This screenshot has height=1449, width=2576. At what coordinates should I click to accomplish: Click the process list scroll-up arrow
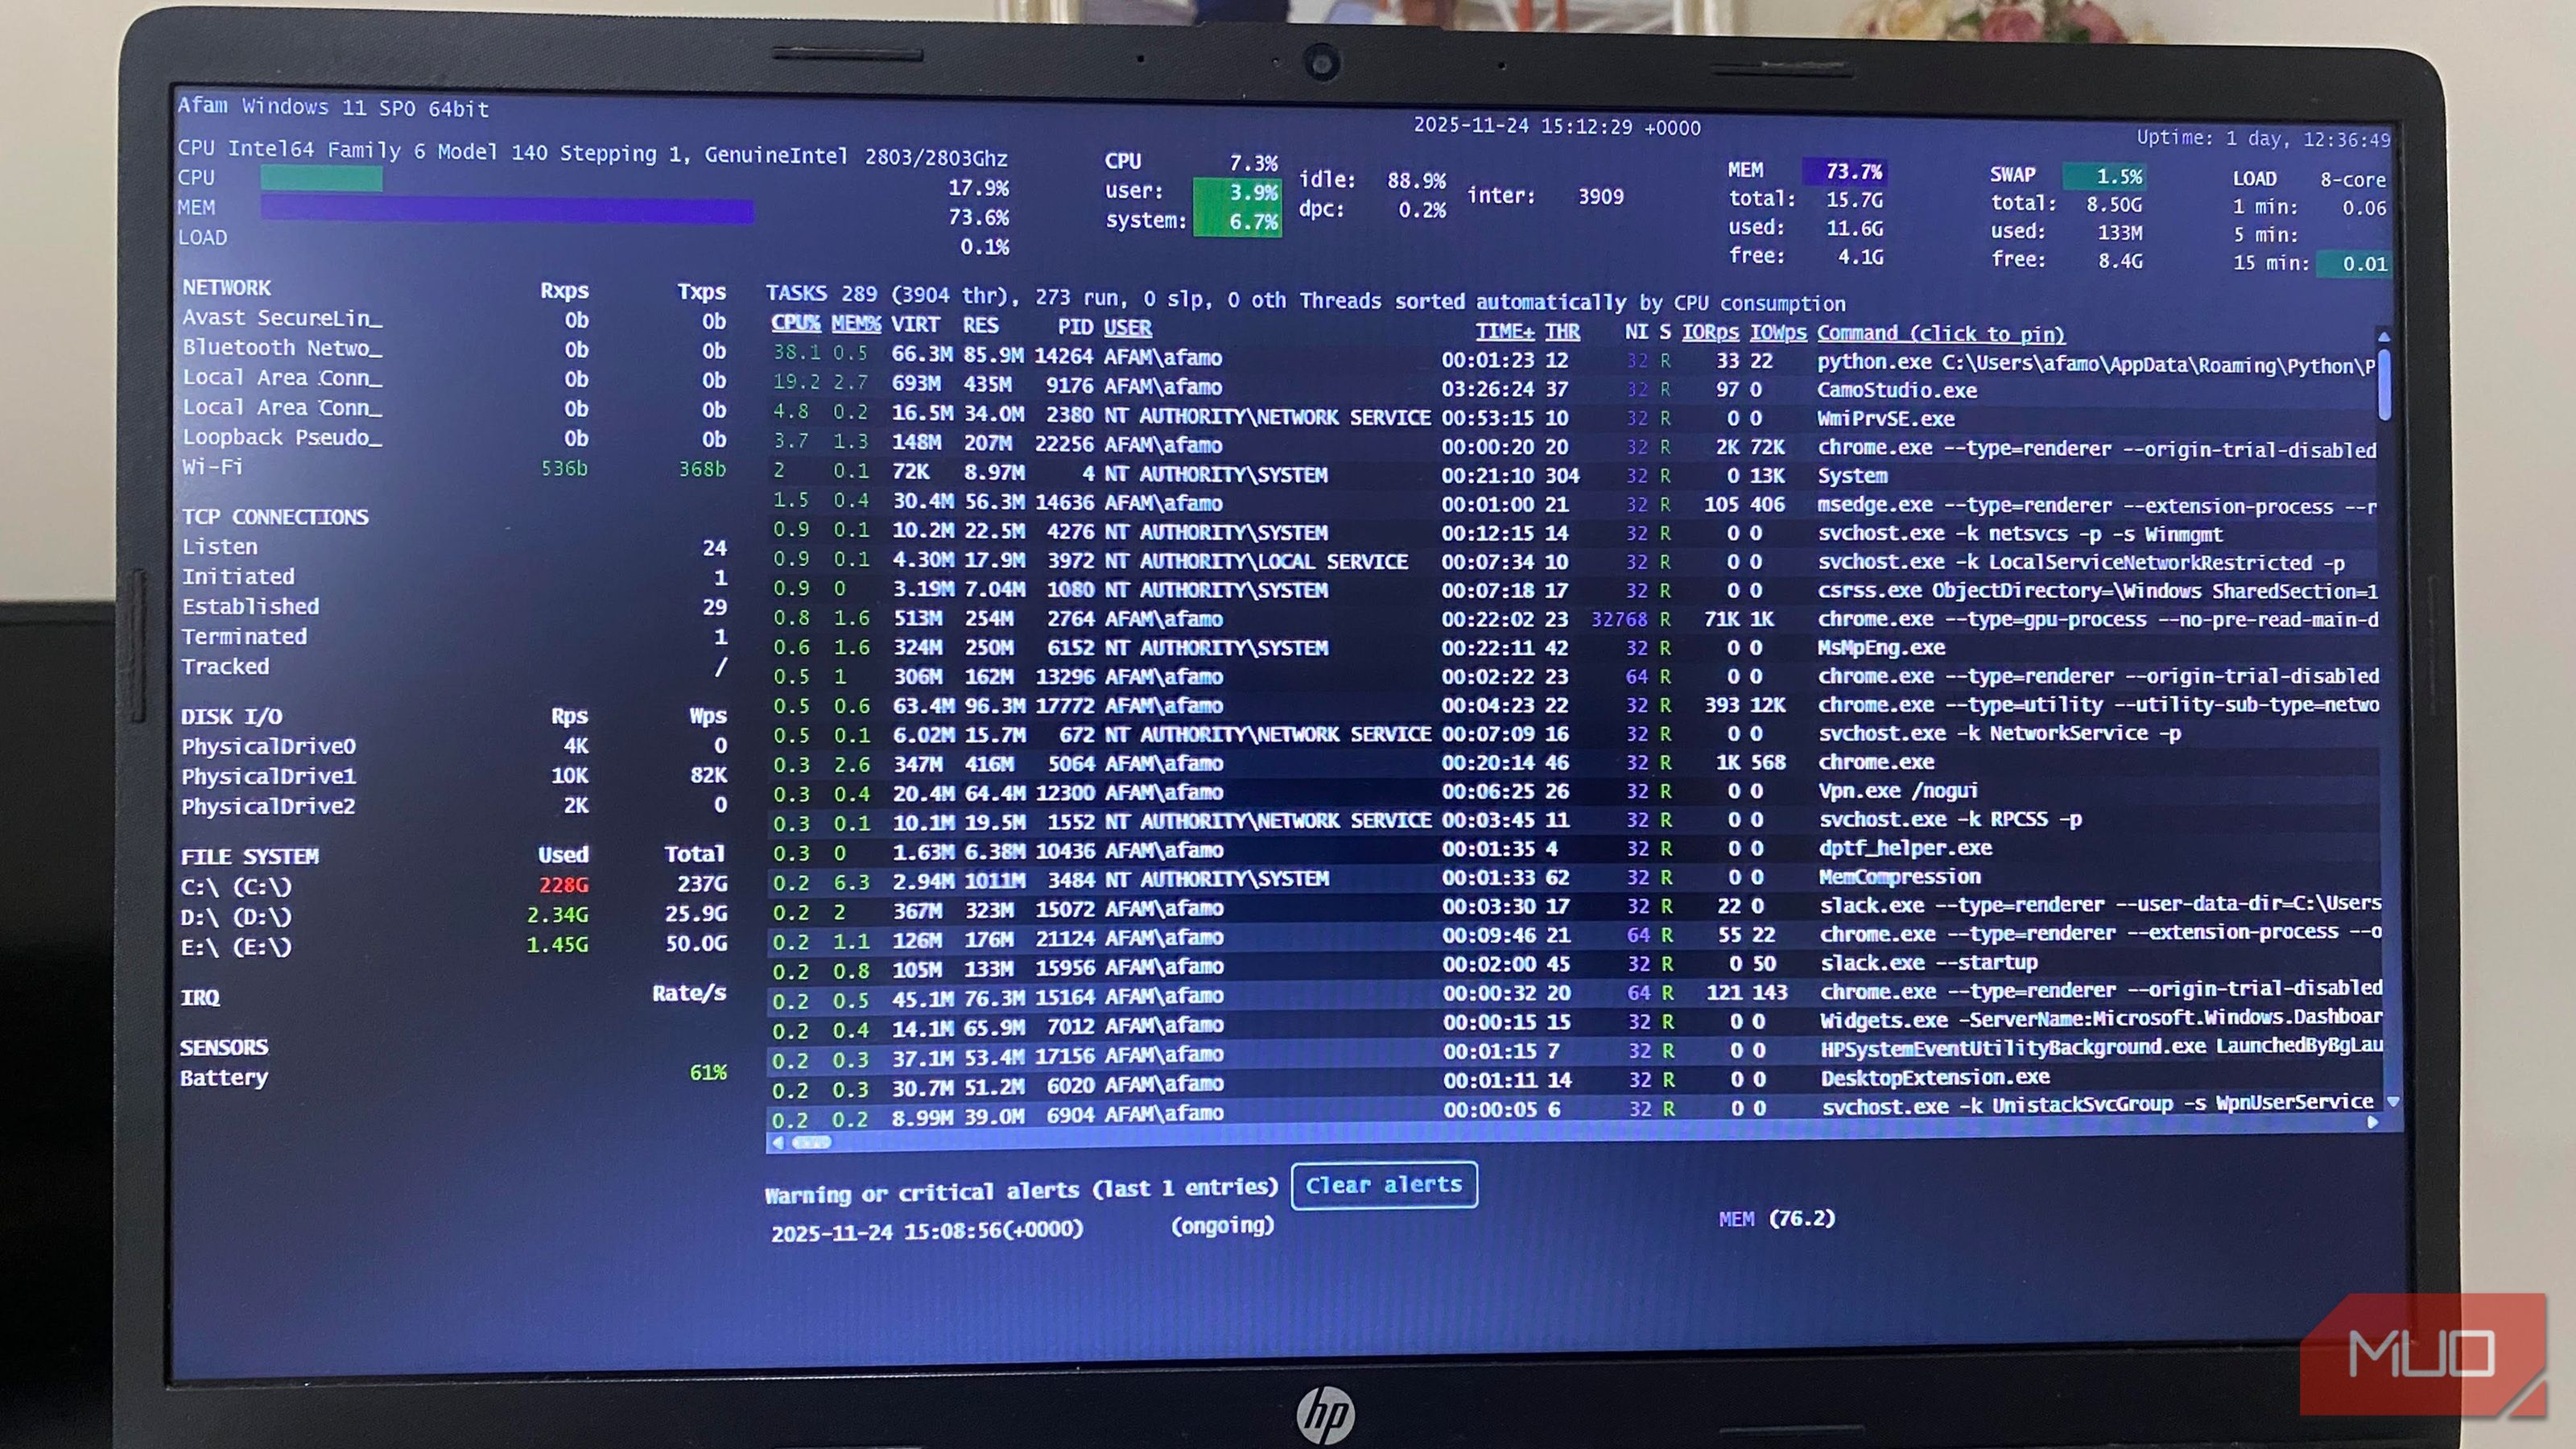pyautogui.click(x=2383, y=337)
